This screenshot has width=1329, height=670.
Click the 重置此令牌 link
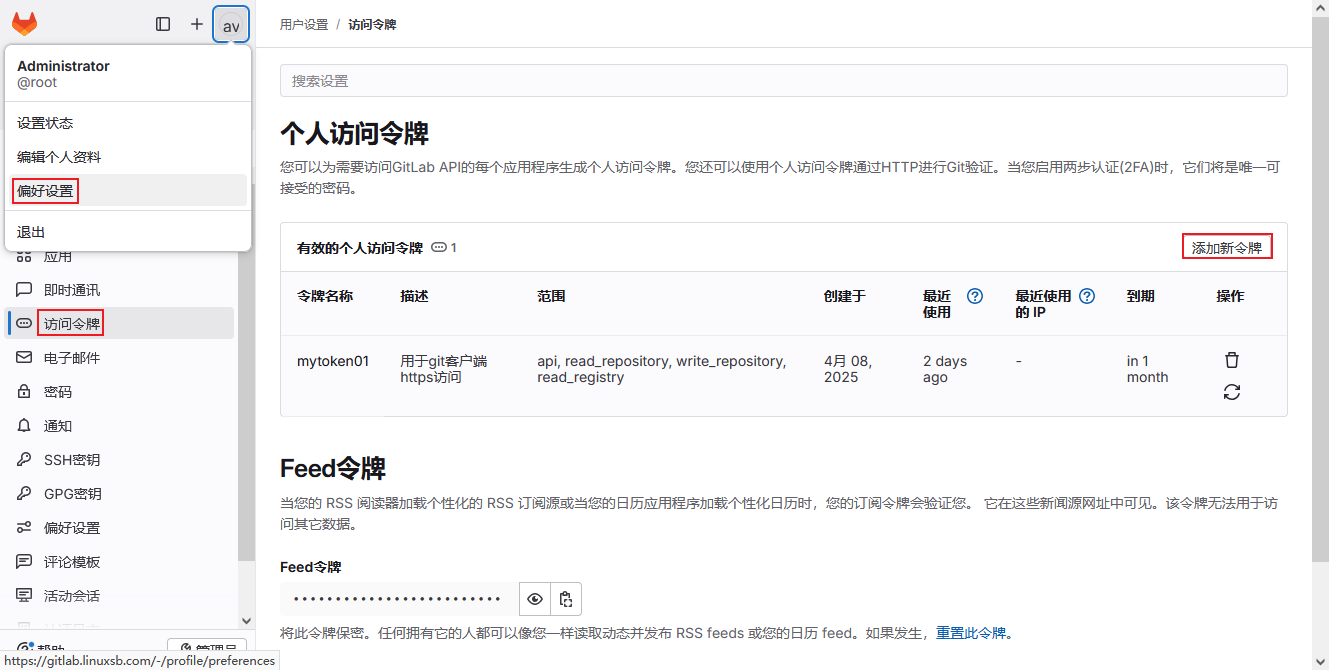click(x=970, y=633)
